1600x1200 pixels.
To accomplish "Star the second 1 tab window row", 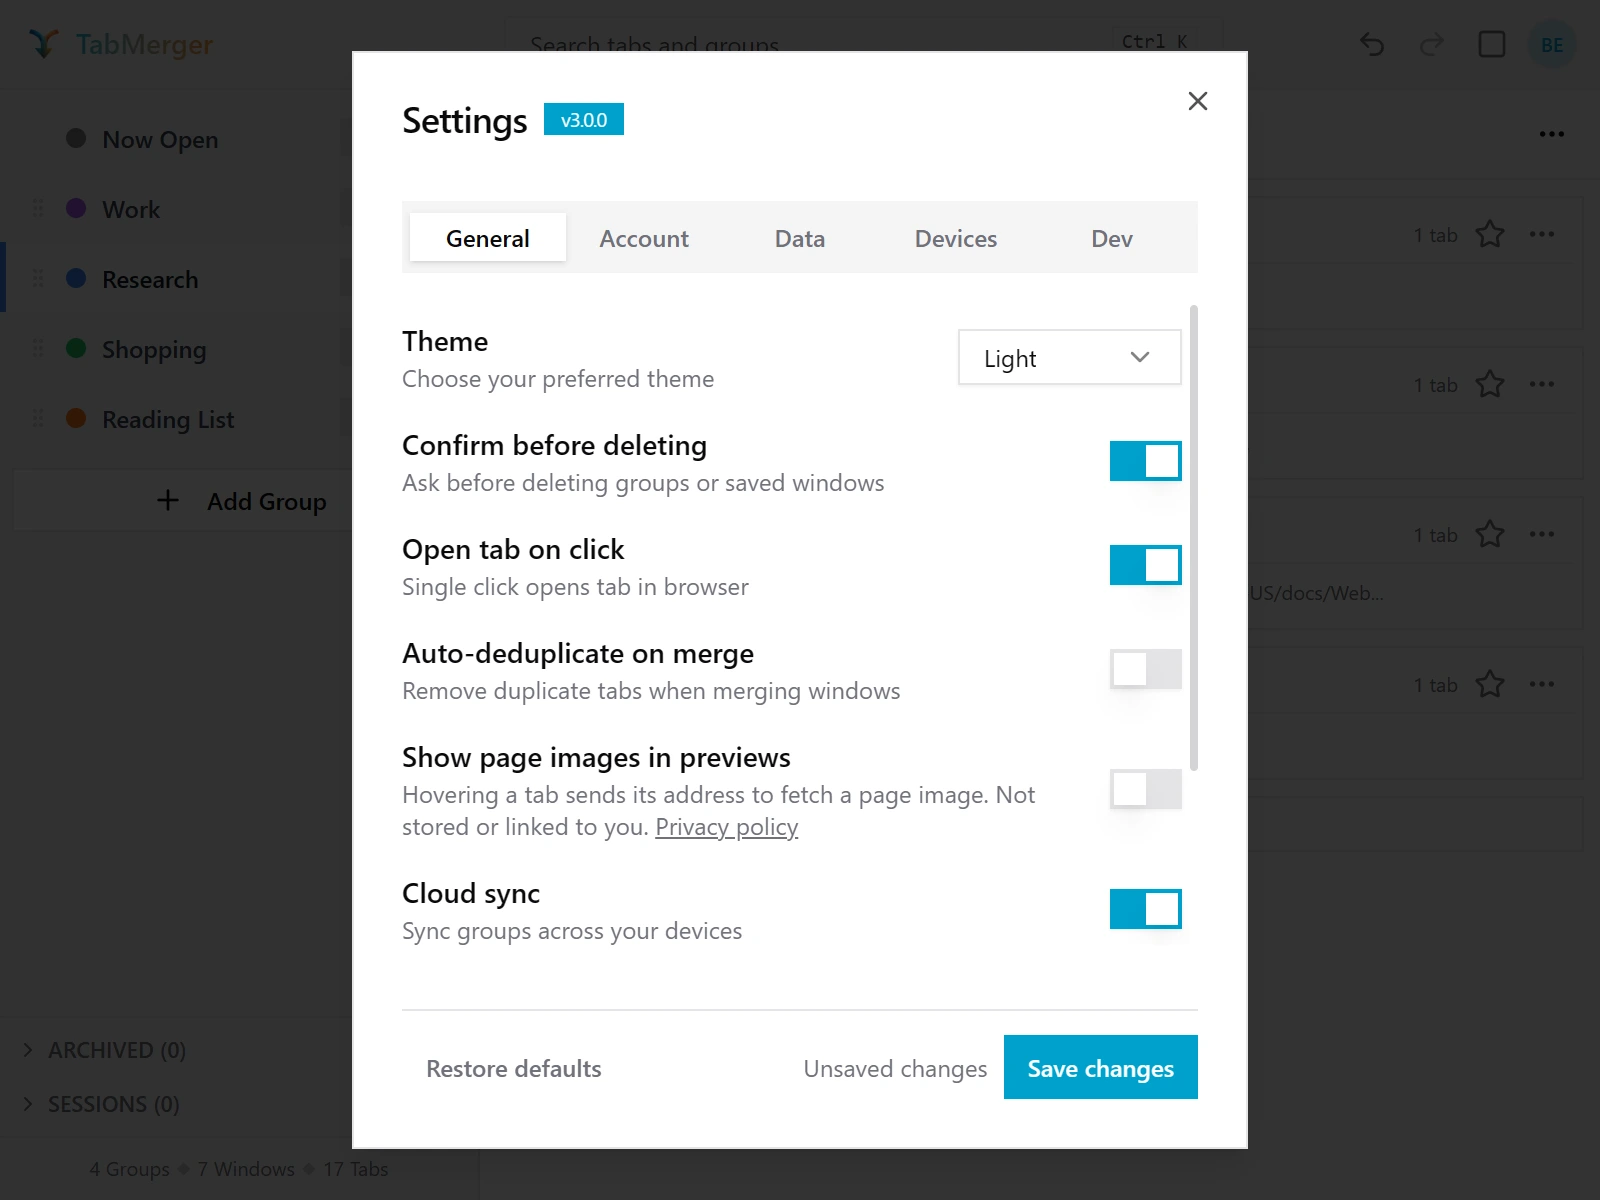I will pyautogui.click(x=1490, y=384).
